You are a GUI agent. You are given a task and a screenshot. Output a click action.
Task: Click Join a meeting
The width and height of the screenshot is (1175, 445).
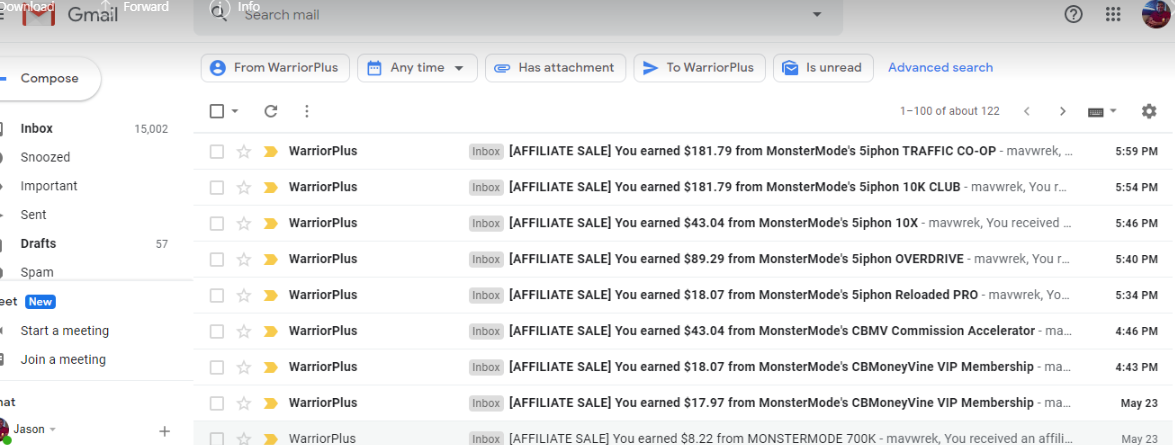tap(63, 360)
